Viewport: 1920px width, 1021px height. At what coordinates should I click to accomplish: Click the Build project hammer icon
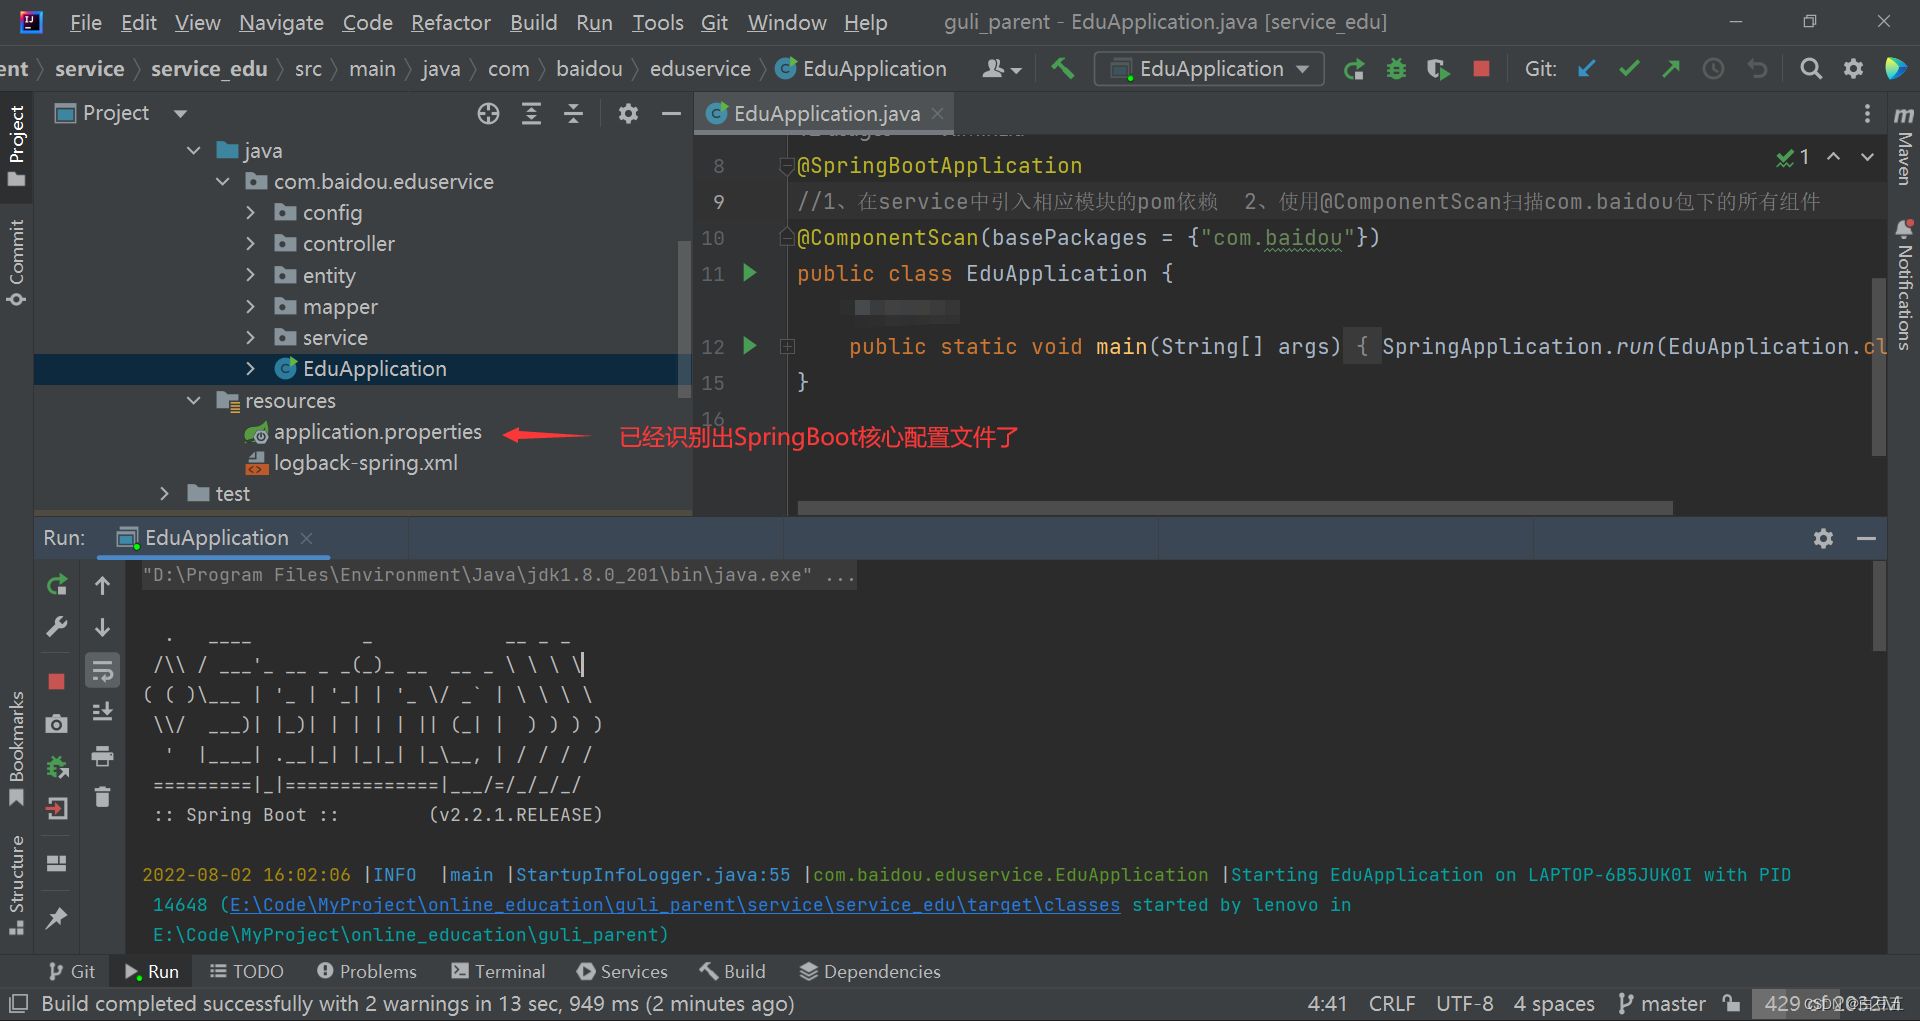1062,68
